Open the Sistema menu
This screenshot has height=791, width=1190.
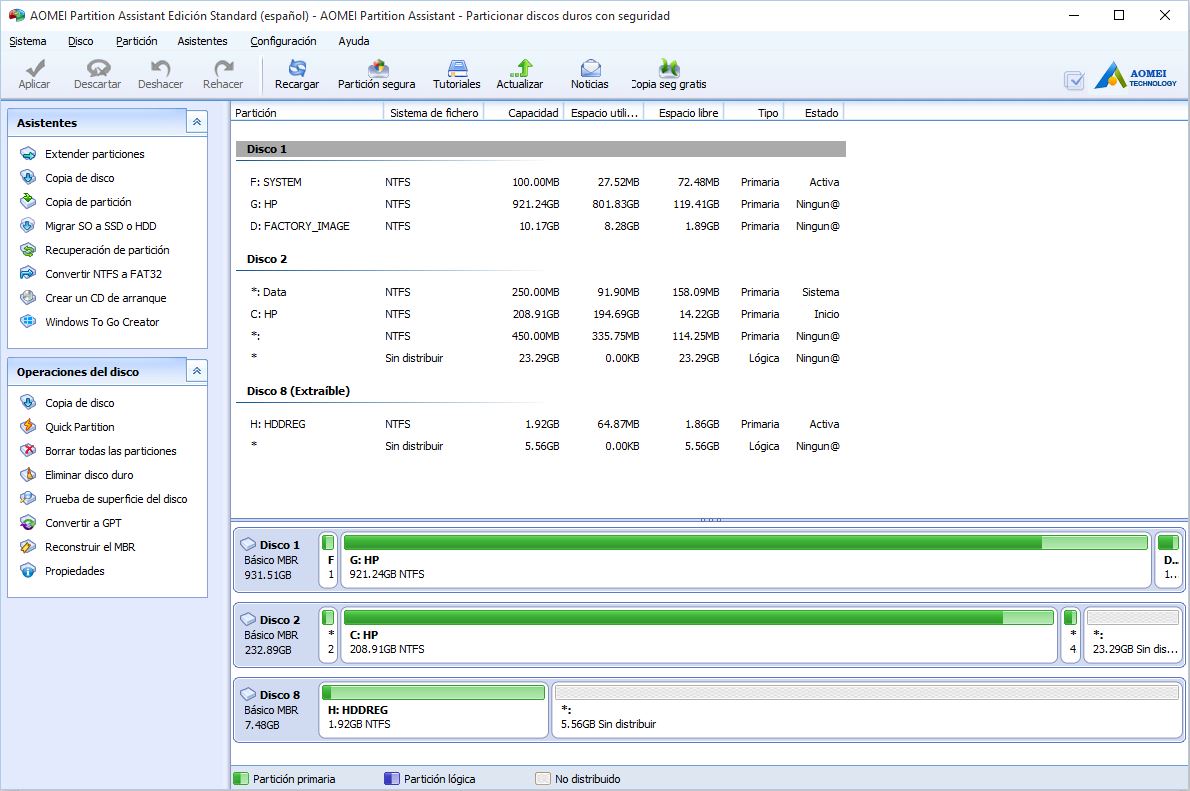(x=27, y=41)
